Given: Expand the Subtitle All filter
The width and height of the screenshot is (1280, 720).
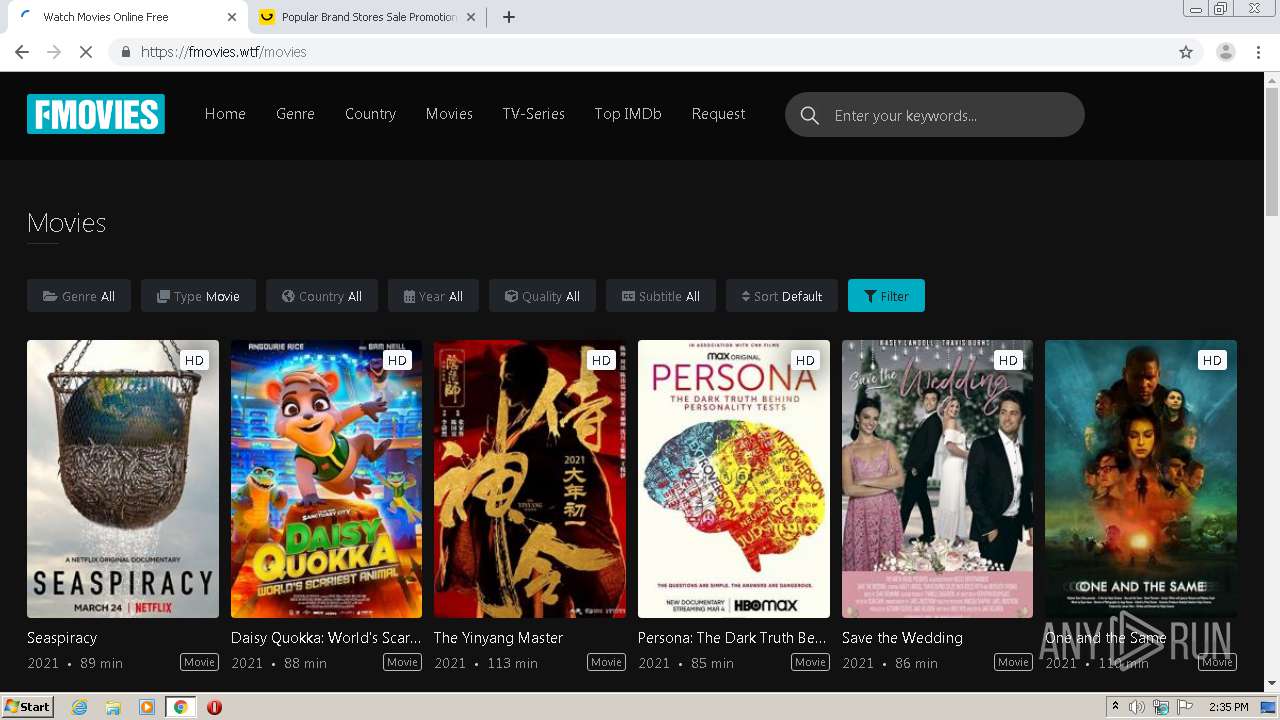Looking at the screenshot, I should (x=661, y=296).
